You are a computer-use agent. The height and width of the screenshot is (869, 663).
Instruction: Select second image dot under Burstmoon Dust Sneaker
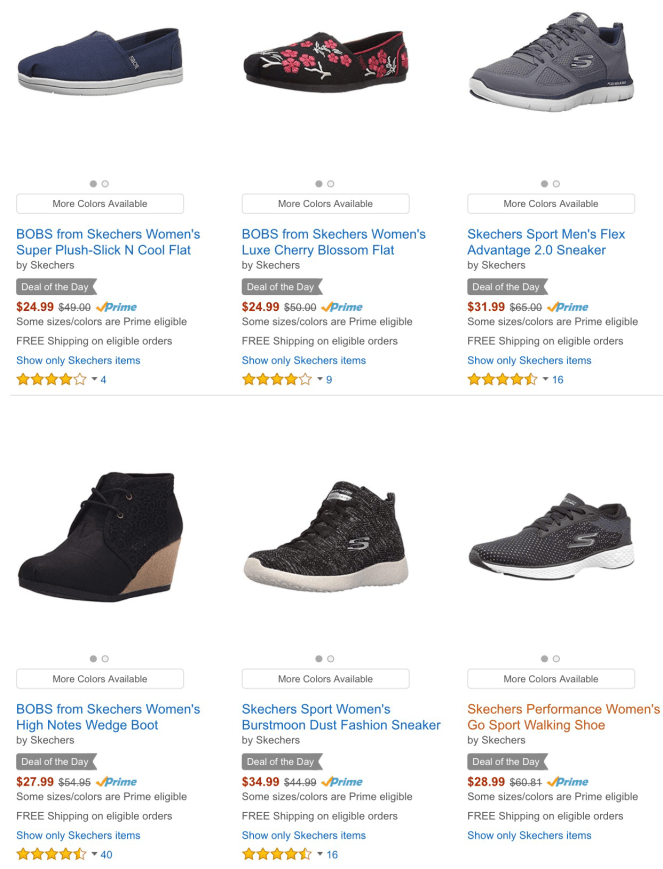click(331, 659)
